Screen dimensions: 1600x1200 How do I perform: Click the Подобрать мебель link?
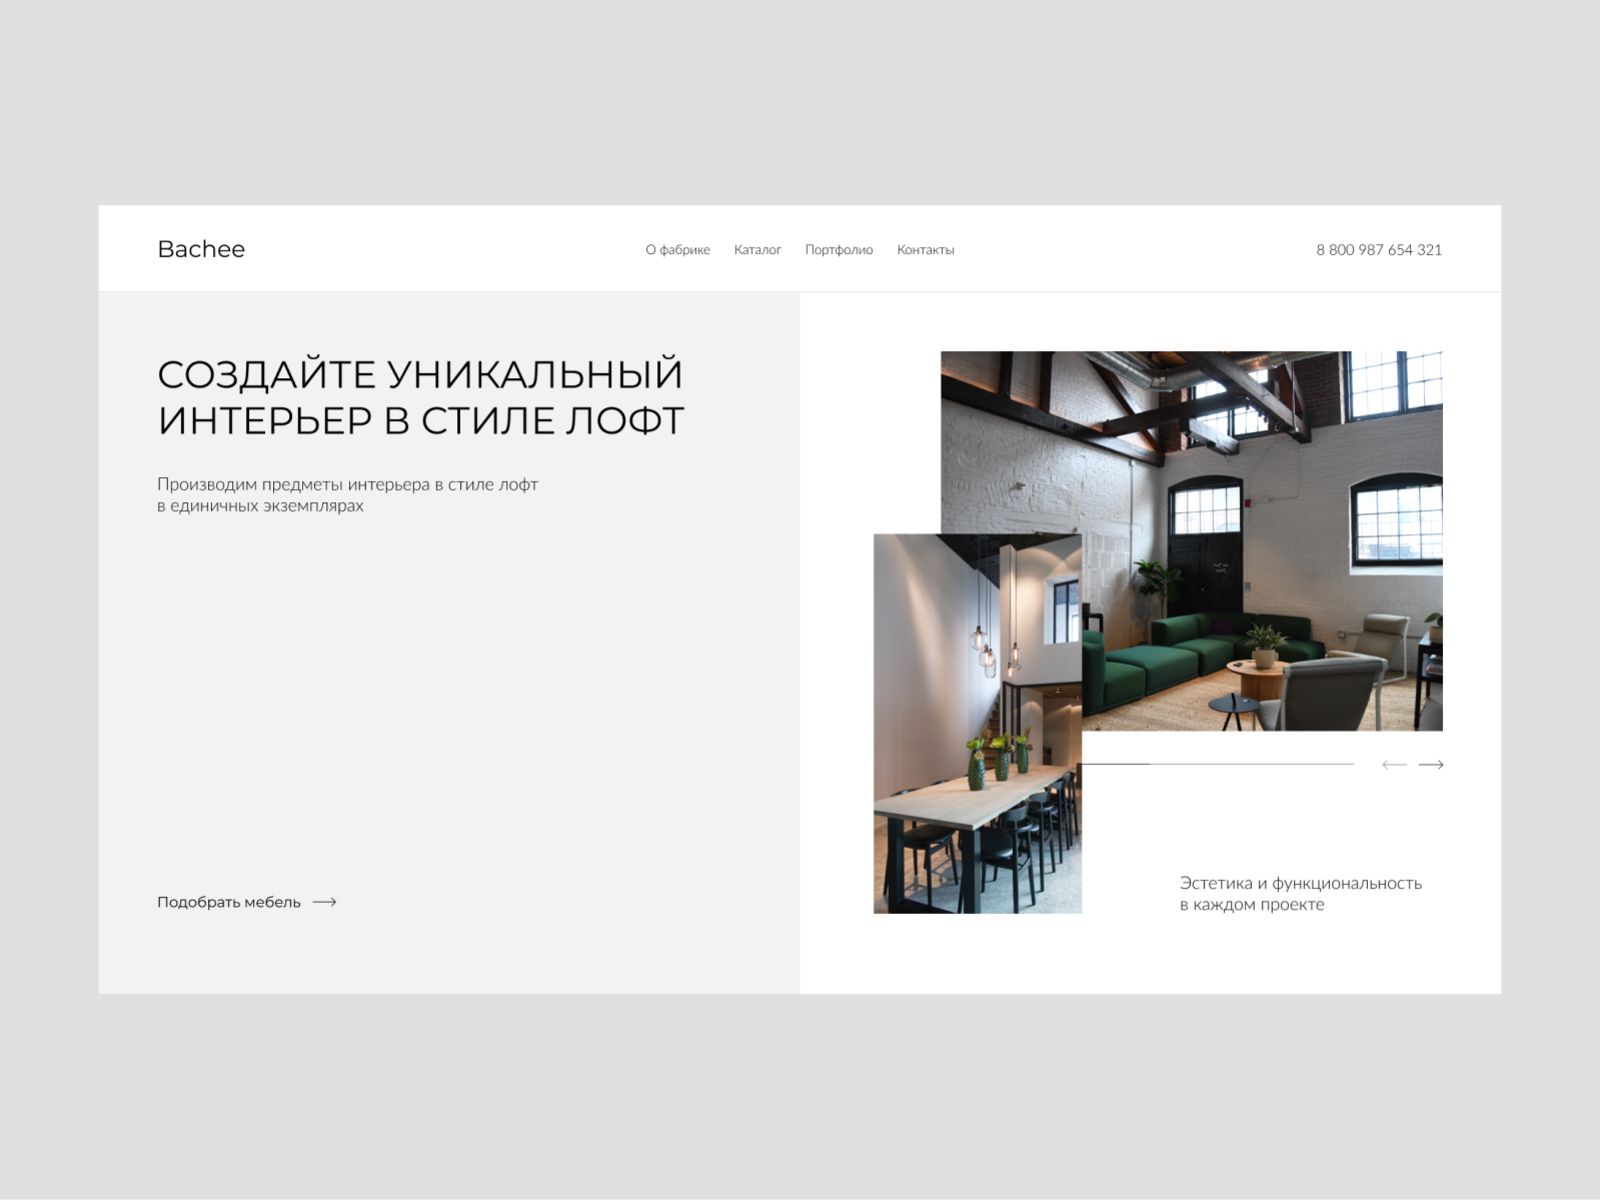click(x=227, y=902)
